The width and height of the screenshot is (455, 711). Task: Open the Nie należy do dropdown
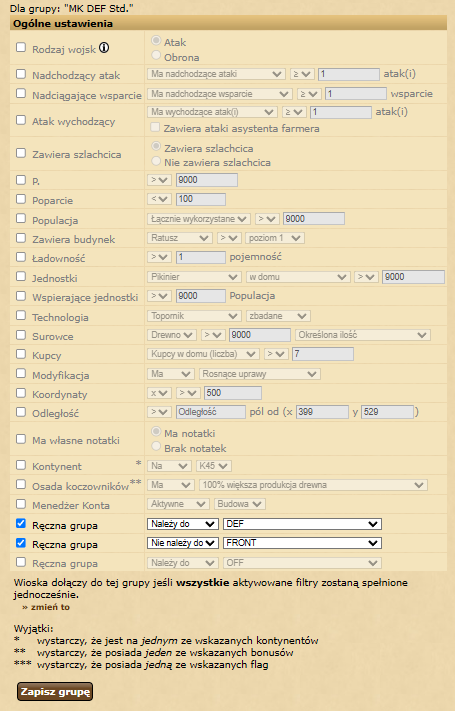click(182, 543)
